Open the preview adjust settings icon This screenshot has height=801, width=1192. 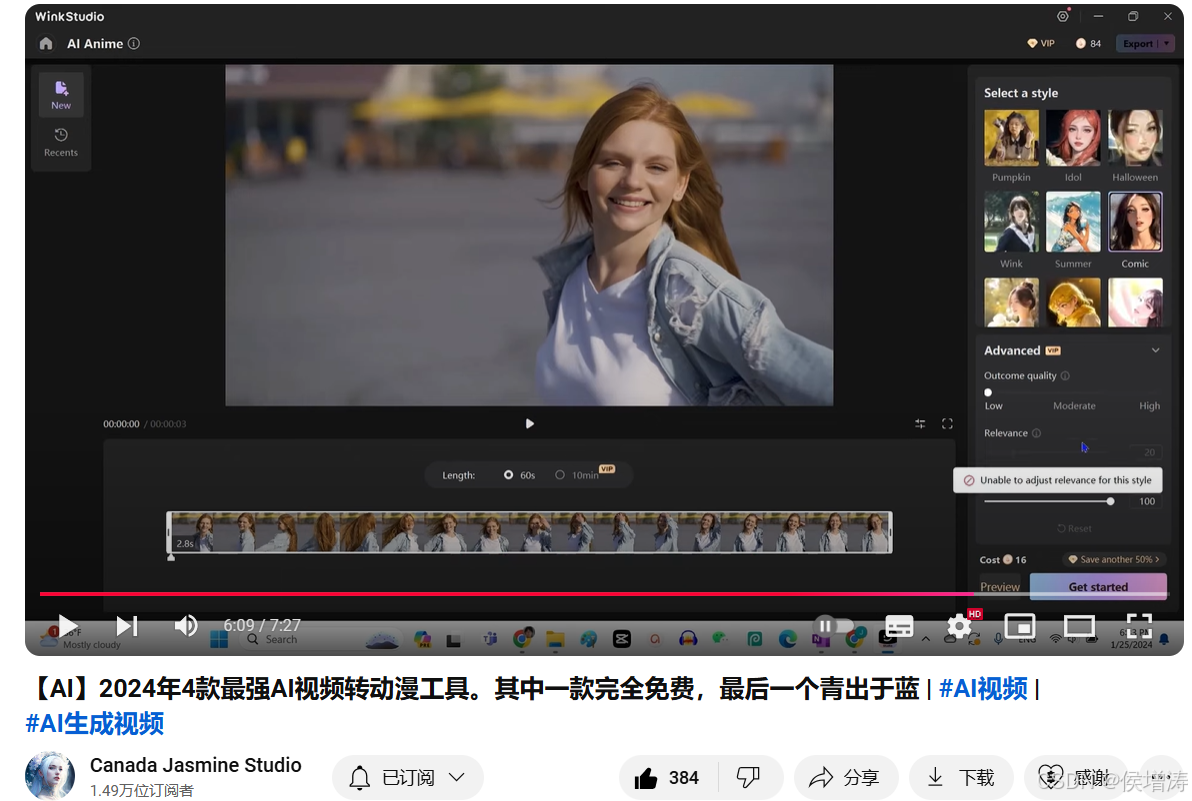pyautogui.click(x=920, y=424)
